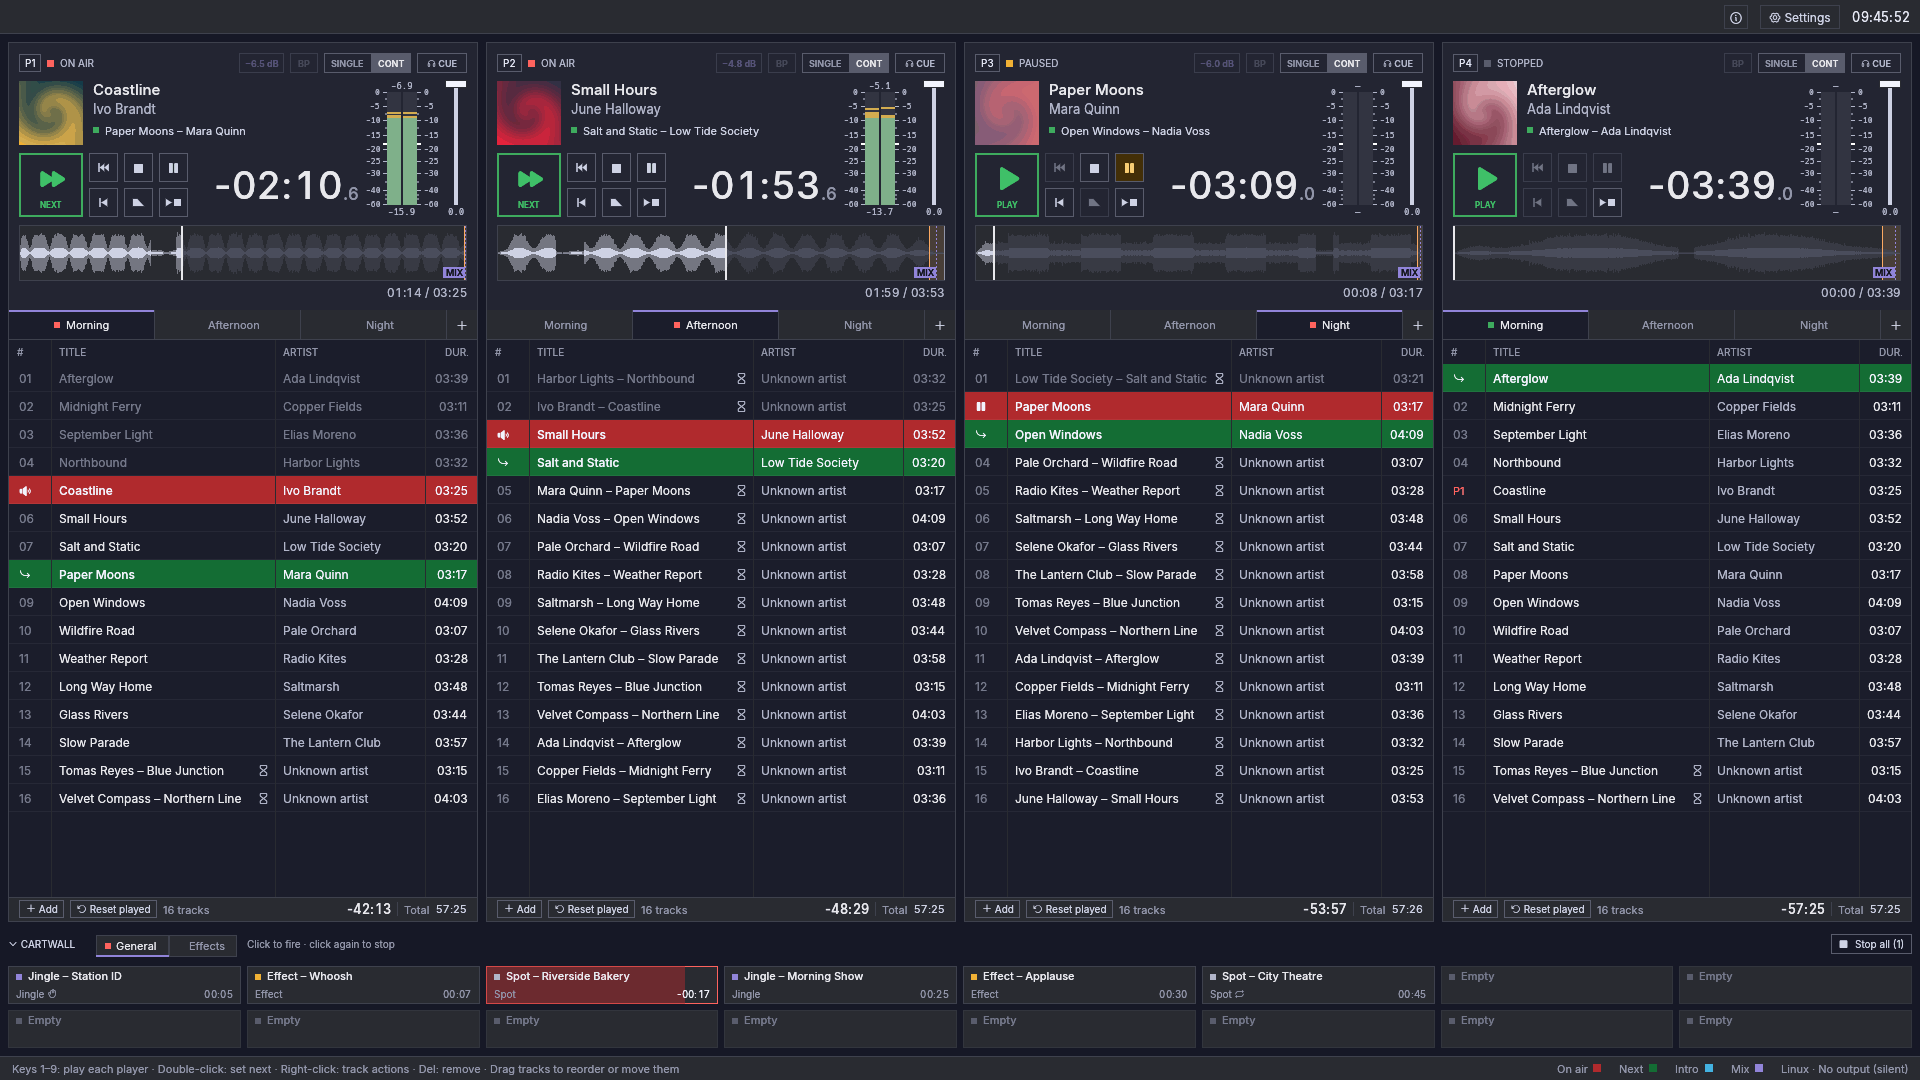Seek within the P2 waveform
Image resolution: width=1920 pixels, height=1080 pixels.
coord(721,253)
